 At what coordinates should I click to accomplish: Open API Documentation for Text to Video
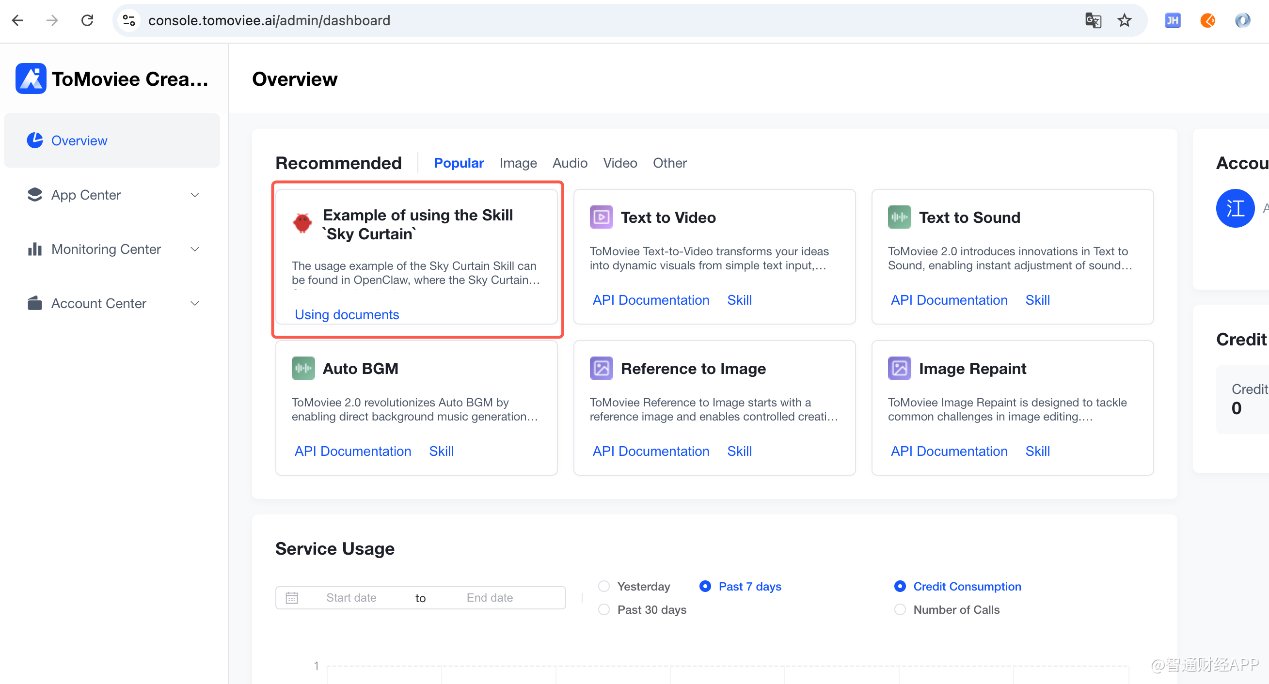click(x=651, y=300)
